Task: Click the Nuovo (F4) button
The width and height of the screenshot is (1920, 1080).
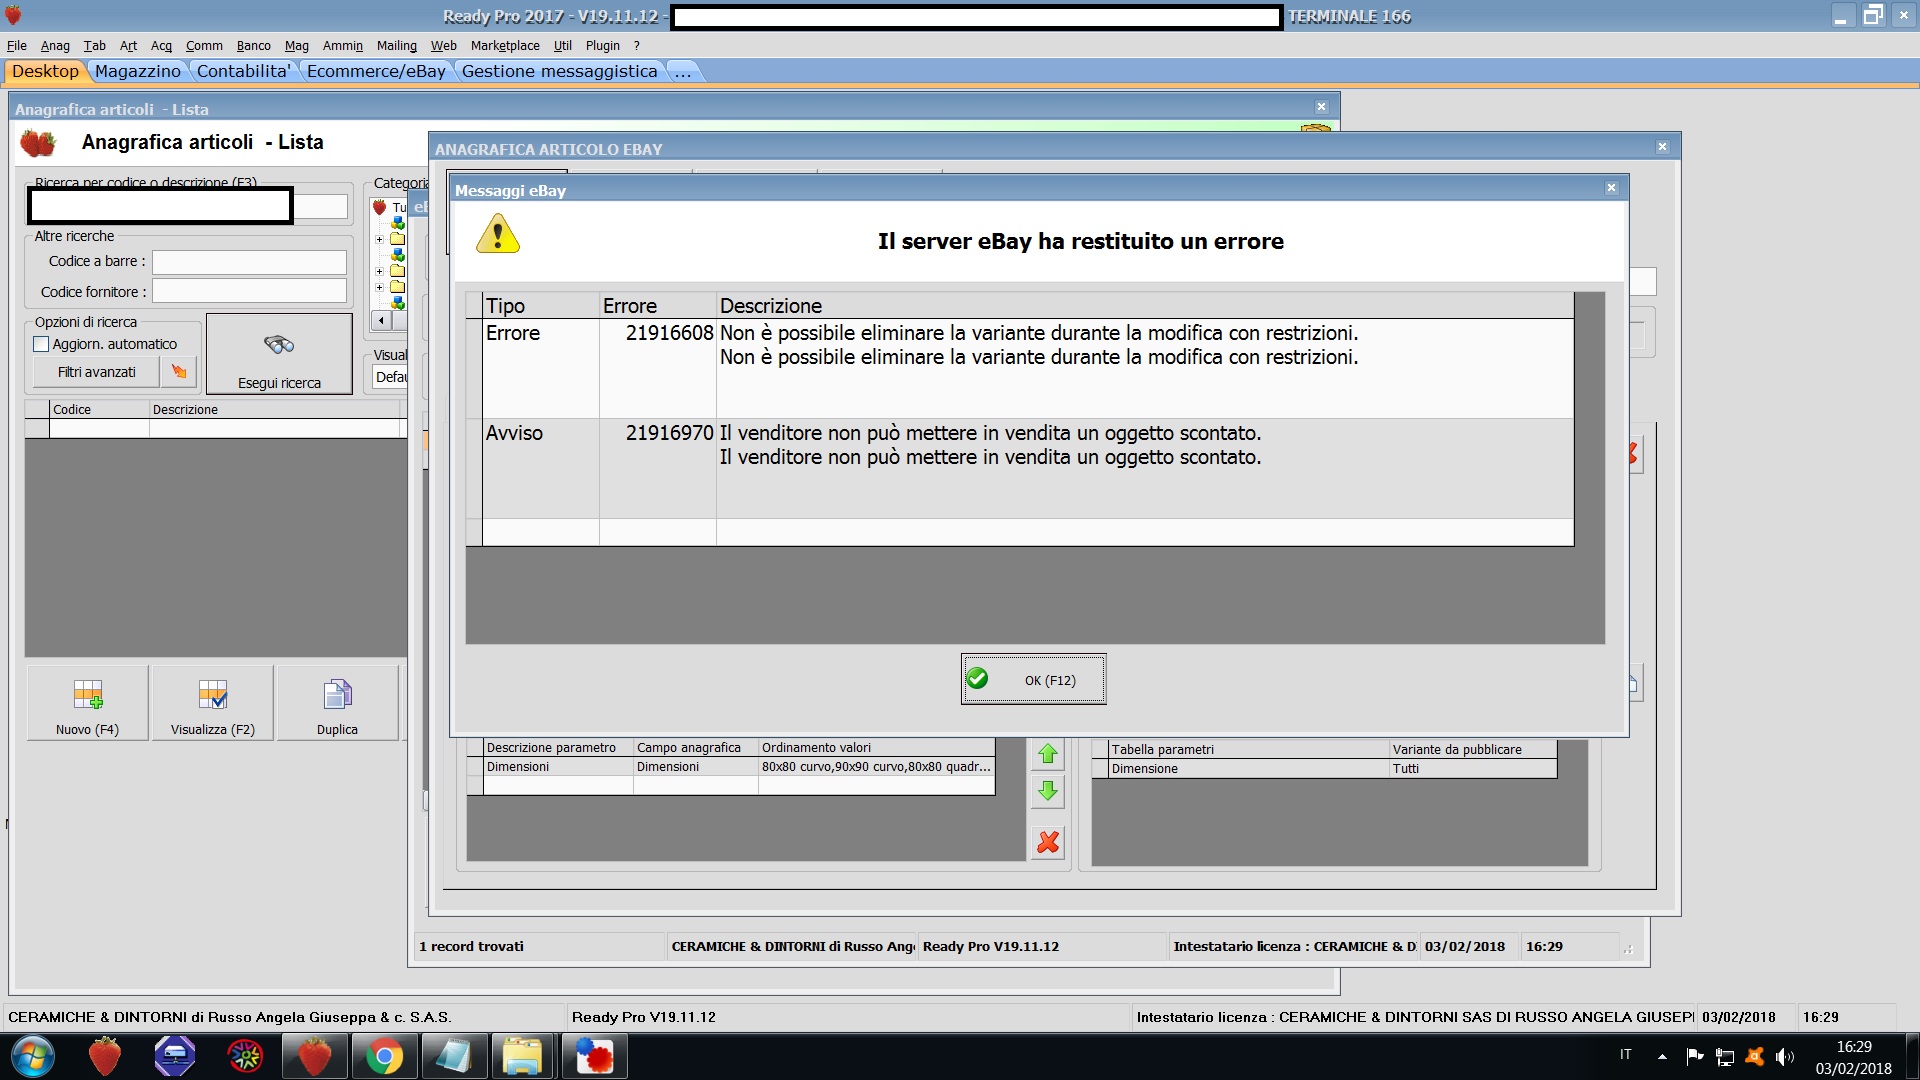Action: (x=88, y=703)
